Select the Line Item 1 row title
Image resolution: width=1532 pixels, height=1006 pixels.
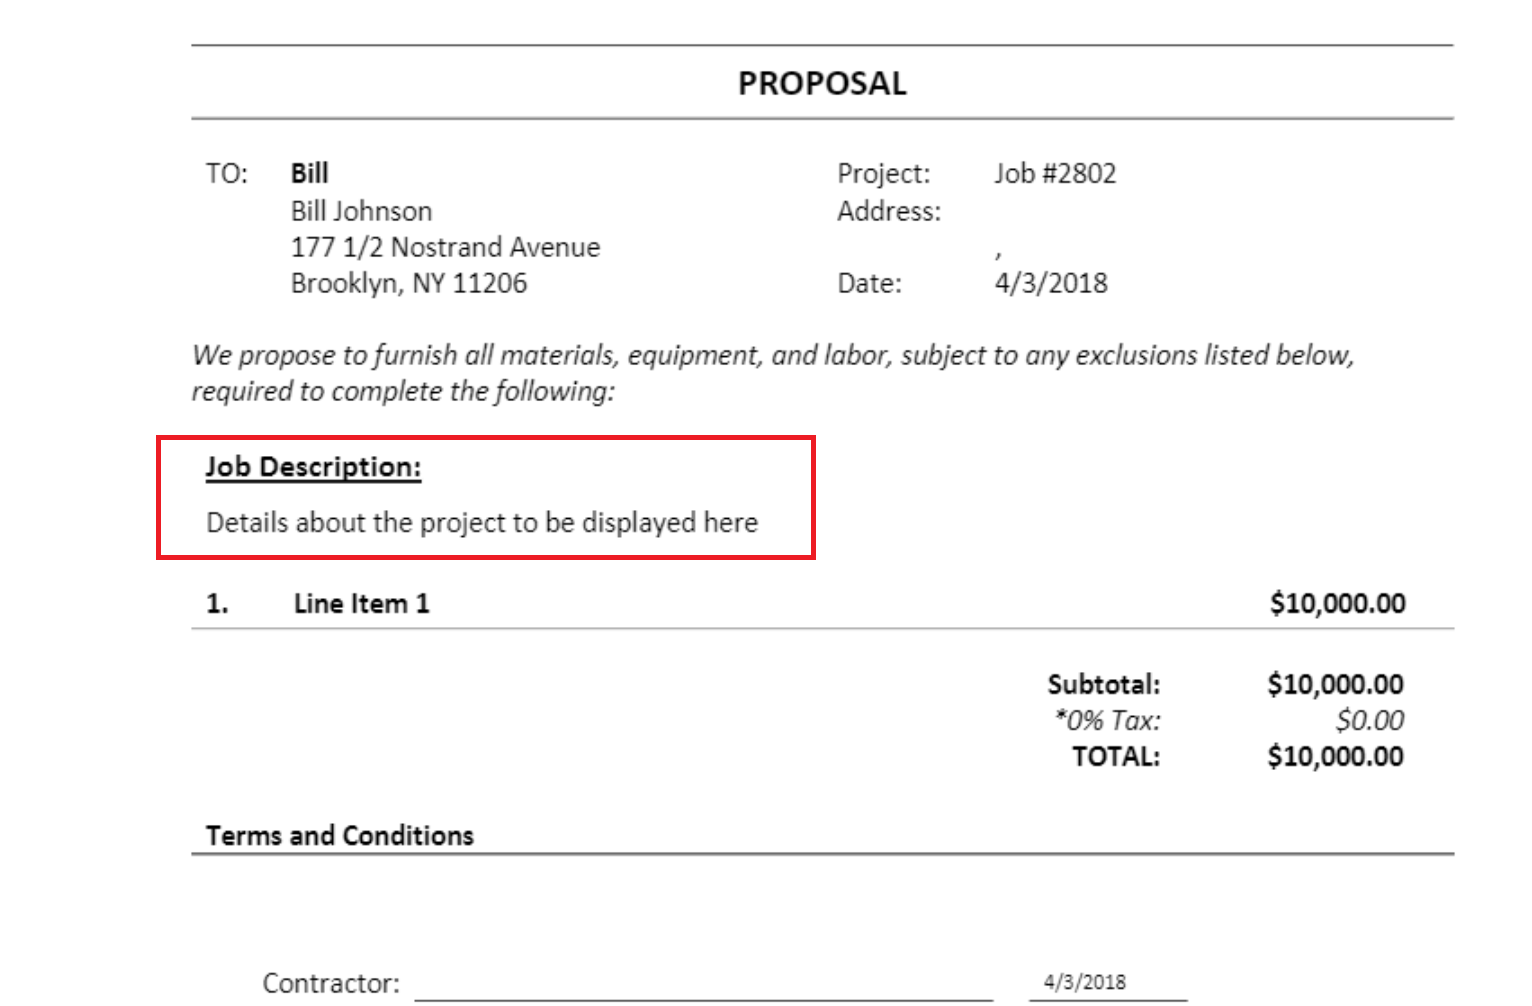(x=361, y=603)
